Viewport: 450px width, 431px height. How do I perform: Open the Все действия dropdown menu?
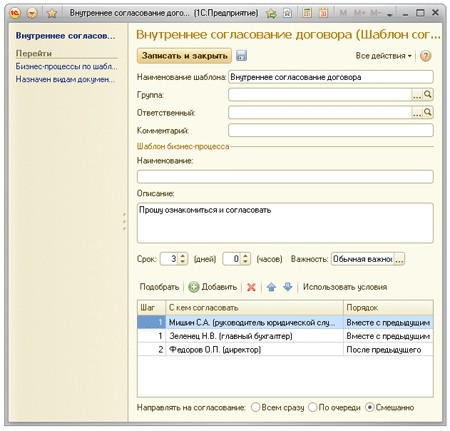(x=383, y=56)
